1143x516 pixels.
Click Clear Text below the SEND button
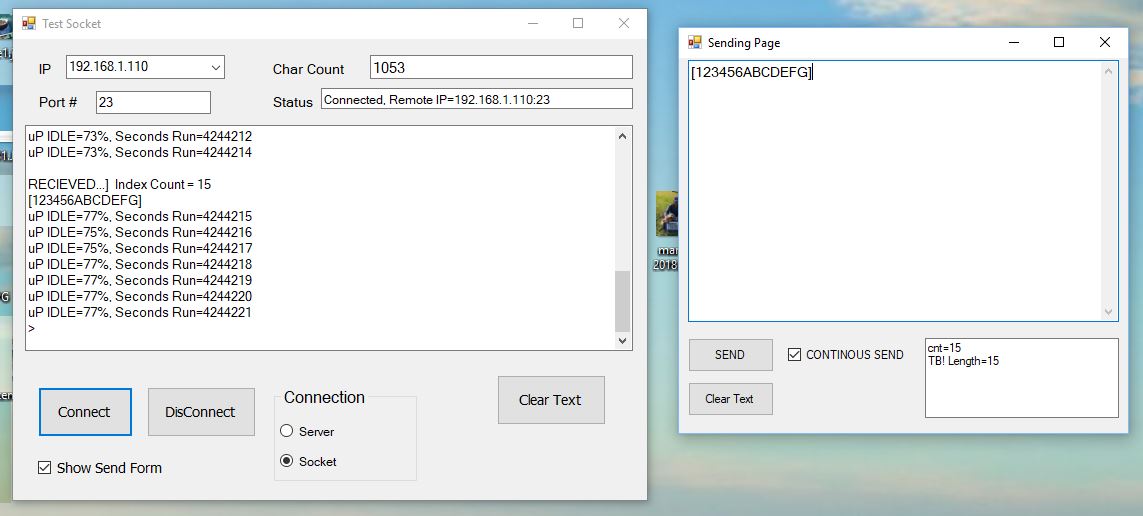tap(730, 399)
